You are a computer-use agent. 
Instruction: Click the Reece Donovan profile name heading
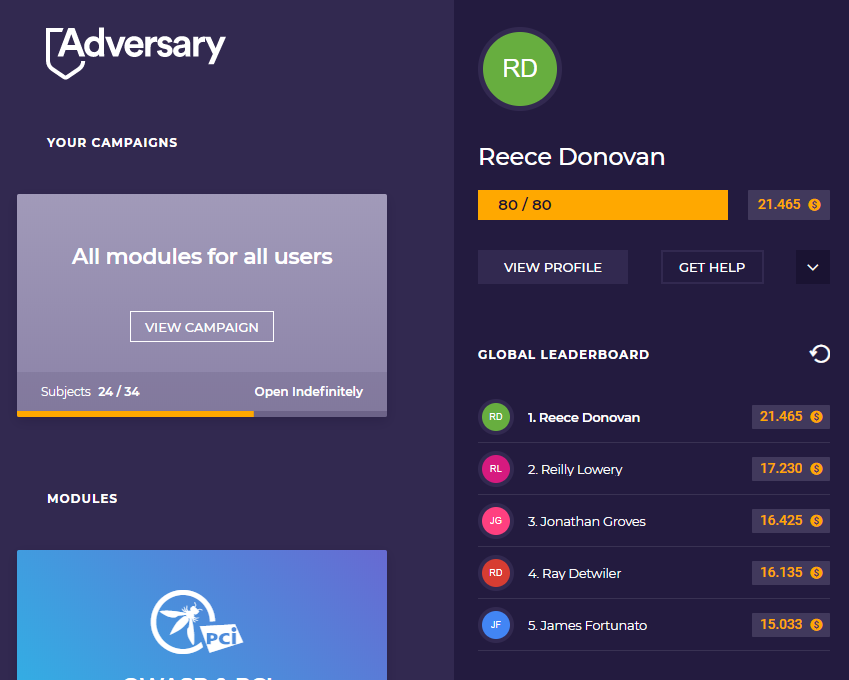click(x=572, y=157)
